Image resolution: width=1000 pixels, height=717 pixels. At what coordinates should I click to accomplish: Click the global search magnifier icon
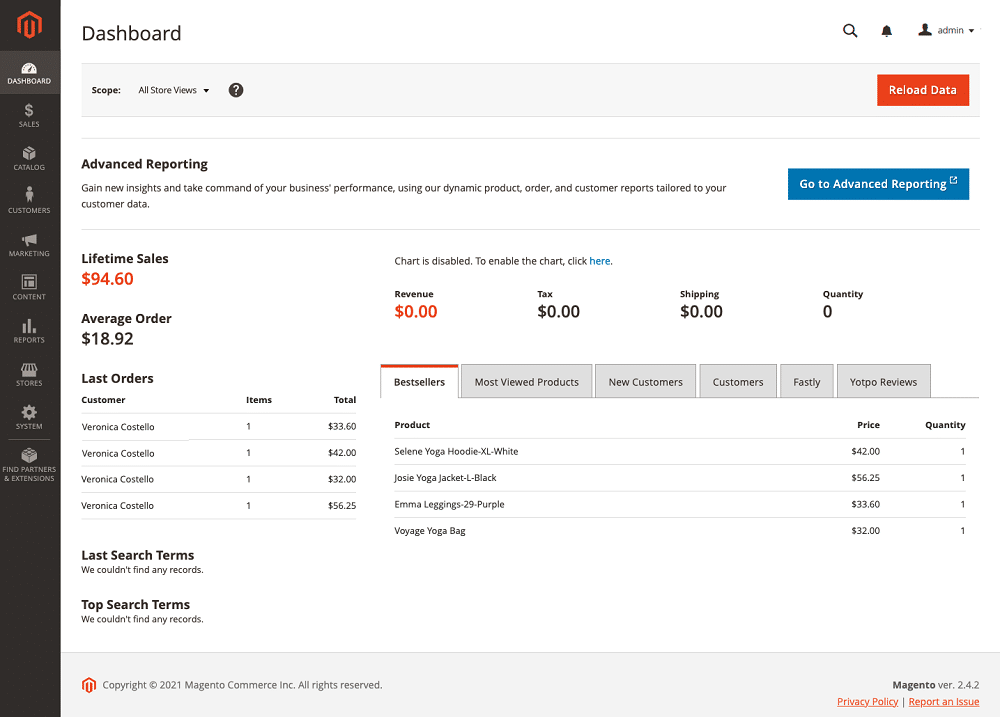850,30
